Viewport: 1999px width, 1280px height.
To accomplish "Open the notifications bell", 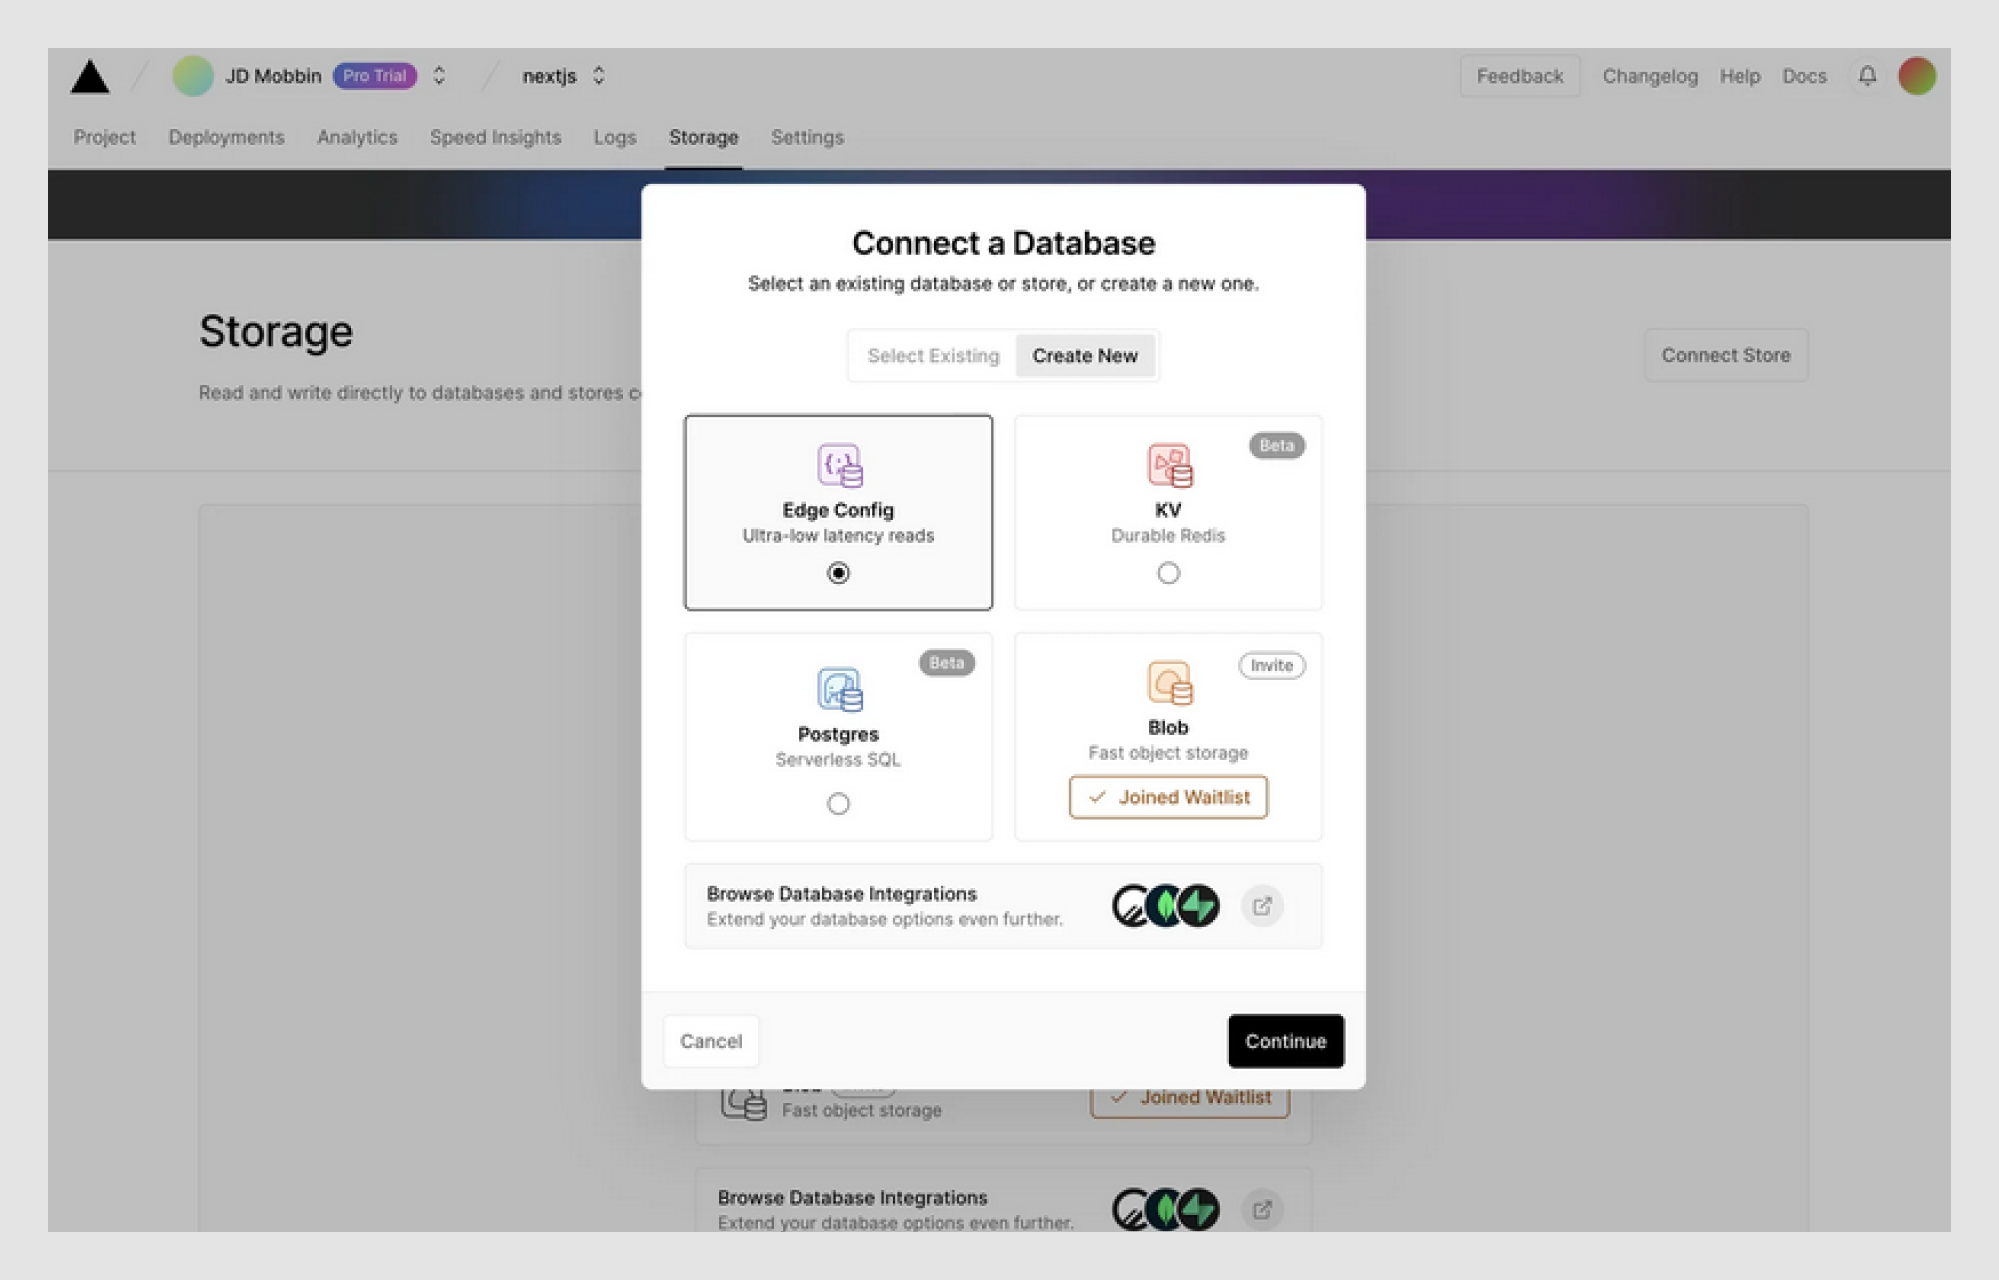I will 1867,76.
